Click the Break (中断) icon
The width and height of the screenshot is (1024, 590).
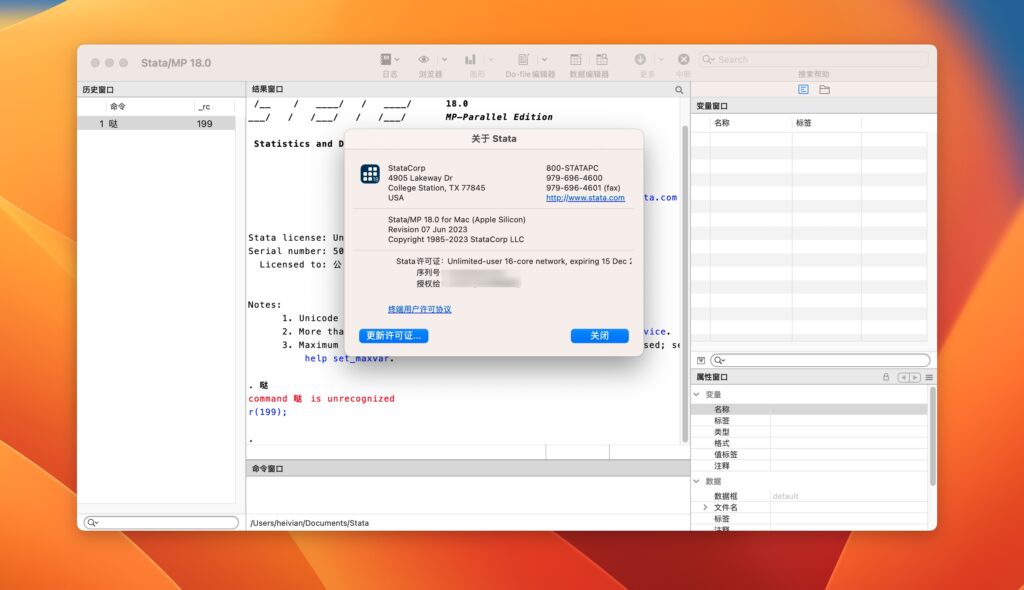pyautogui.click(x=683, y=59)
